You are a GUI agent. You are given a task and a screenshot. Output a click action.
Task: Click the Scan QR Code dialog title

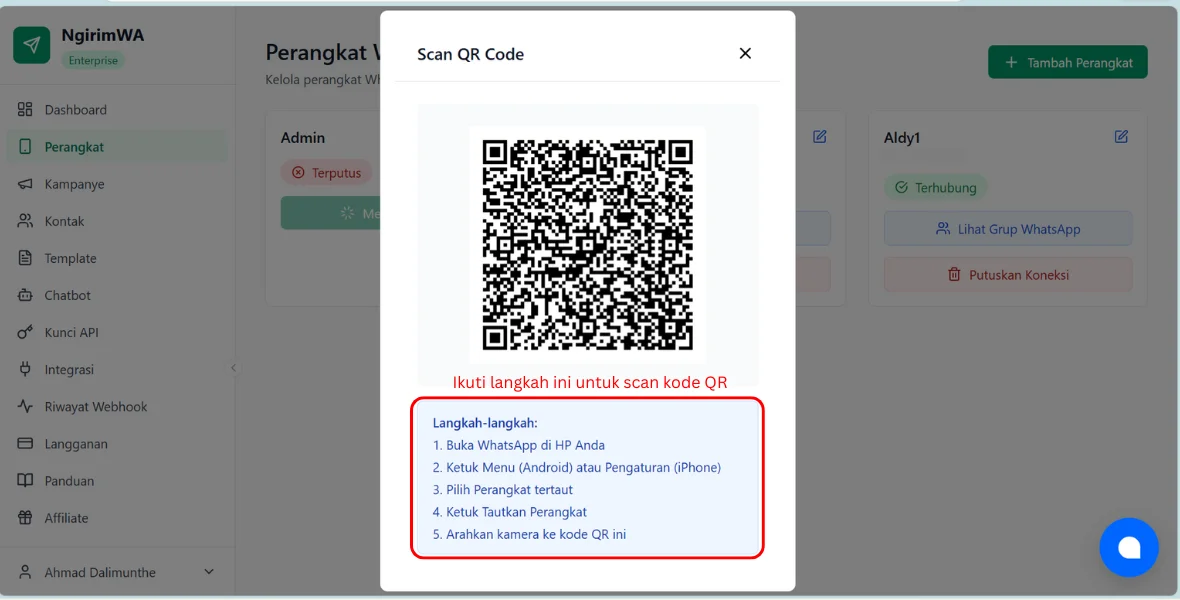pos(470,54)
